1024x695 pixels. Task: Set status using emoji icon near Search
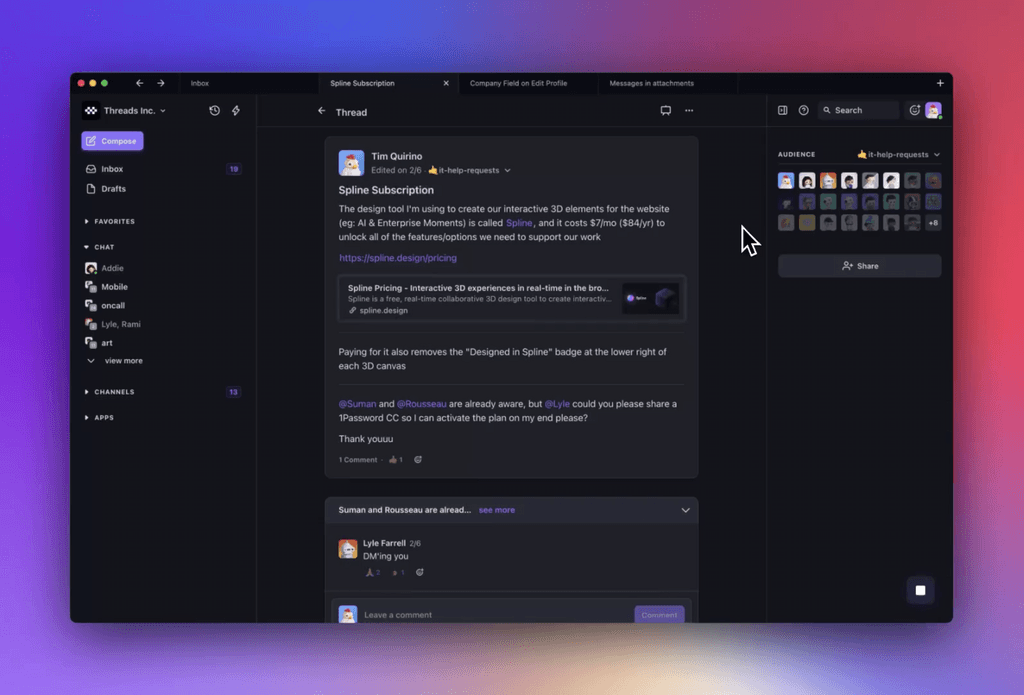[x=914, y=110]
